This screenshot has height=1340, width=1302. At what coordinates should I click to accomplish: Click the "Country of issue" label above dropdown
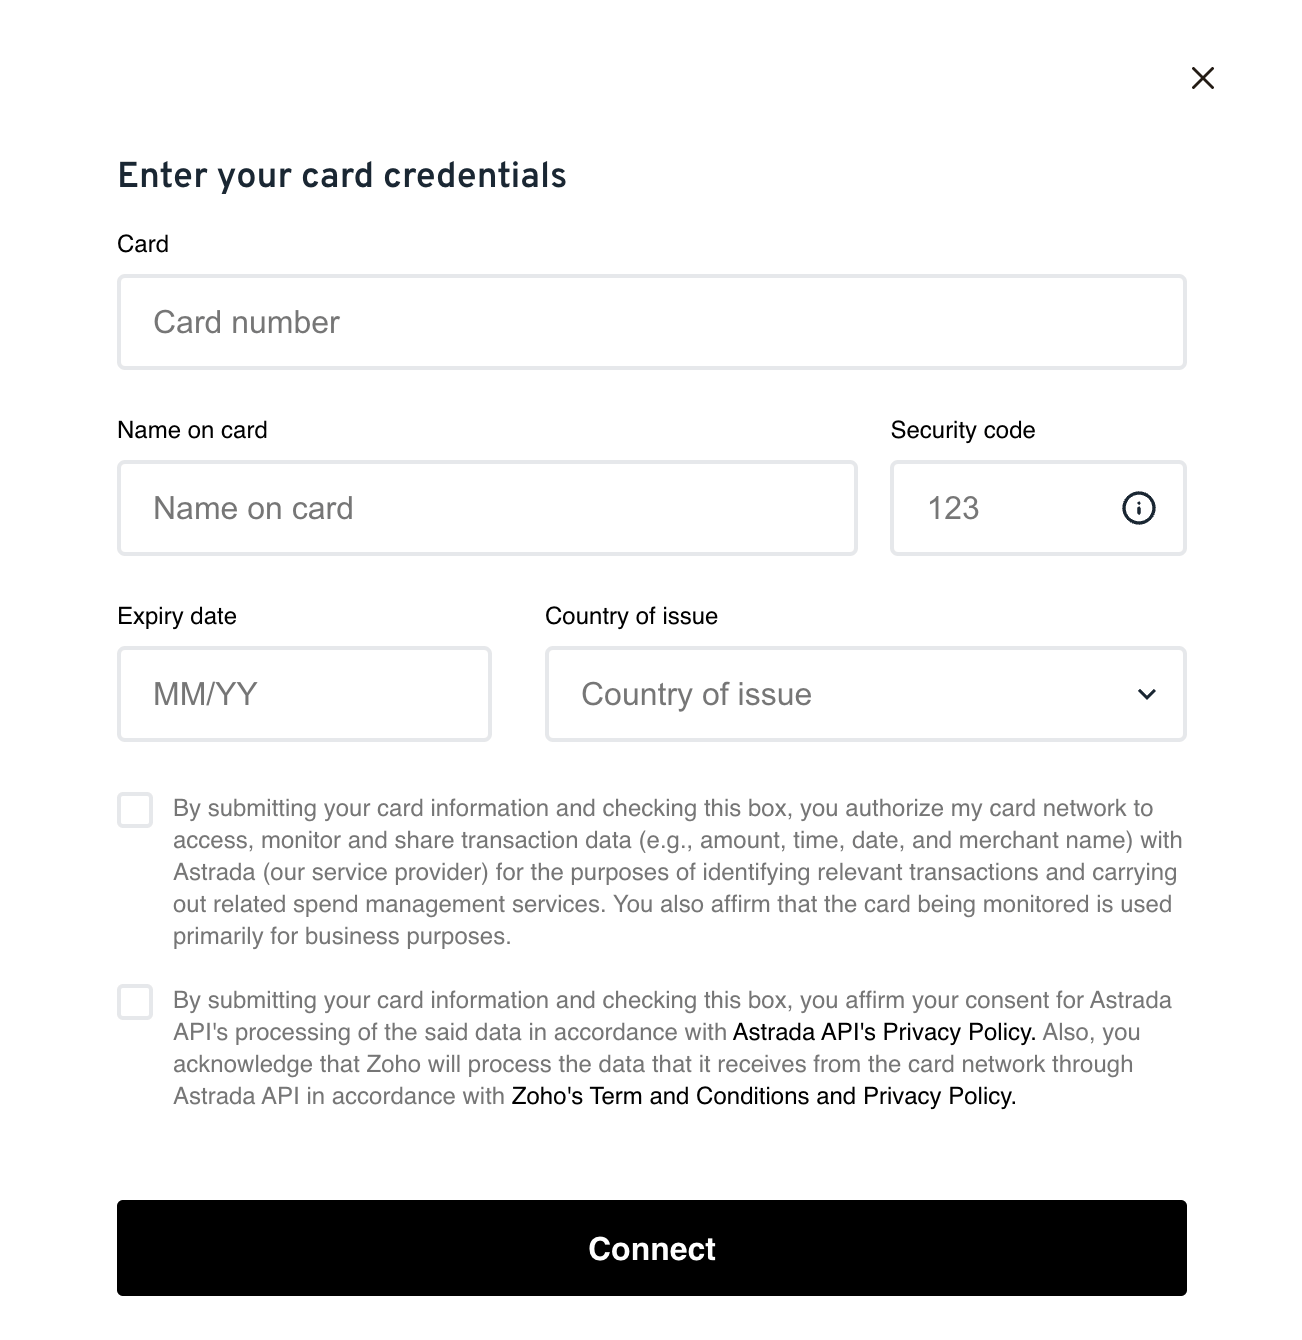[x=631, y=616]
